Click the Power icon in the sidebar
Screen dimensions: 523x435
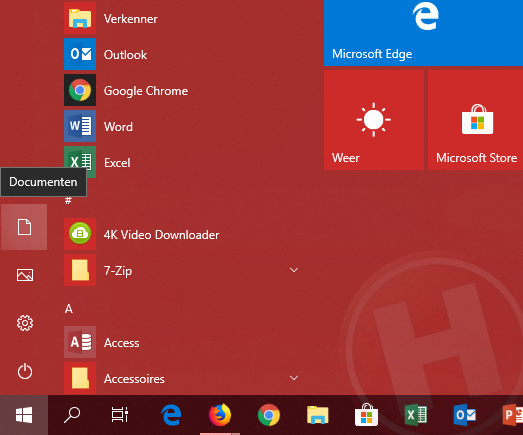(x=25, y=371)
